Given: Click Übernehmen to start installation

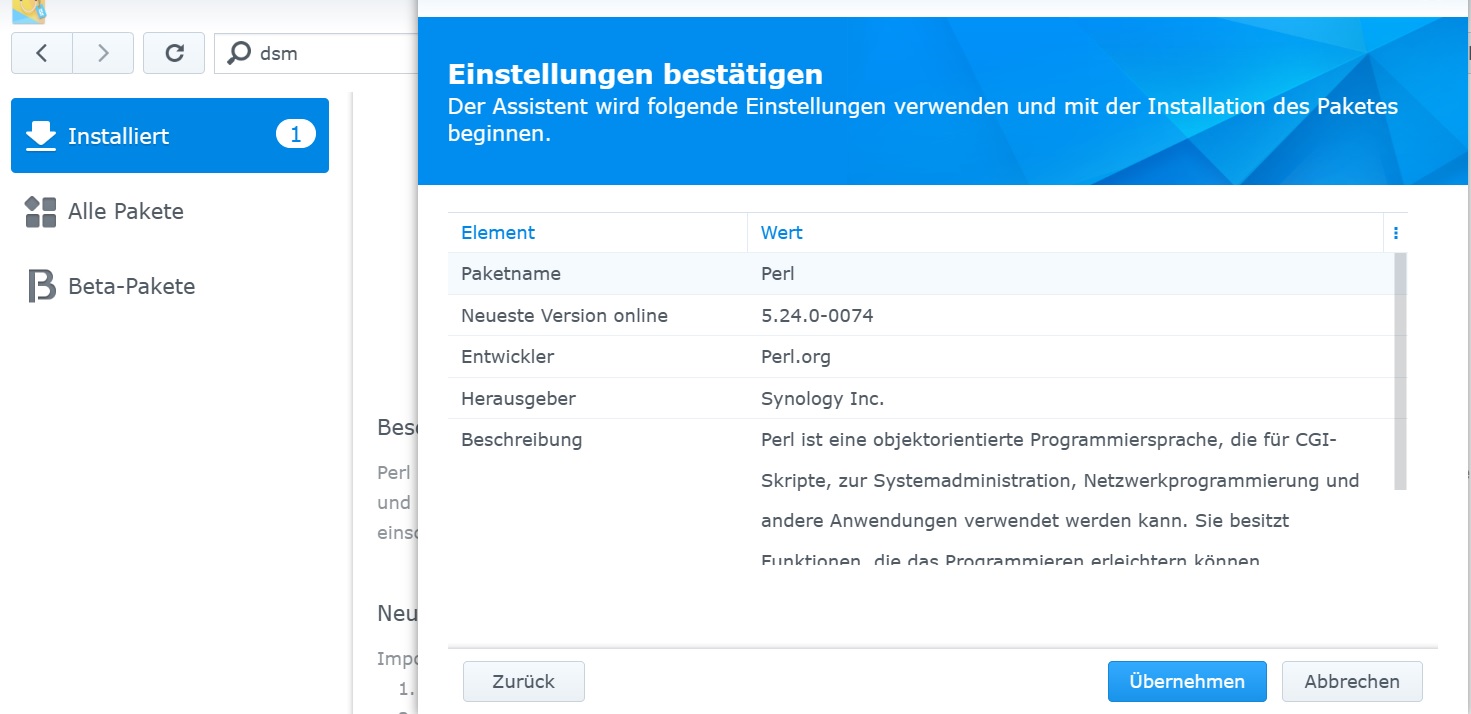Looking at the screenshot, I should coord(1187,681).
